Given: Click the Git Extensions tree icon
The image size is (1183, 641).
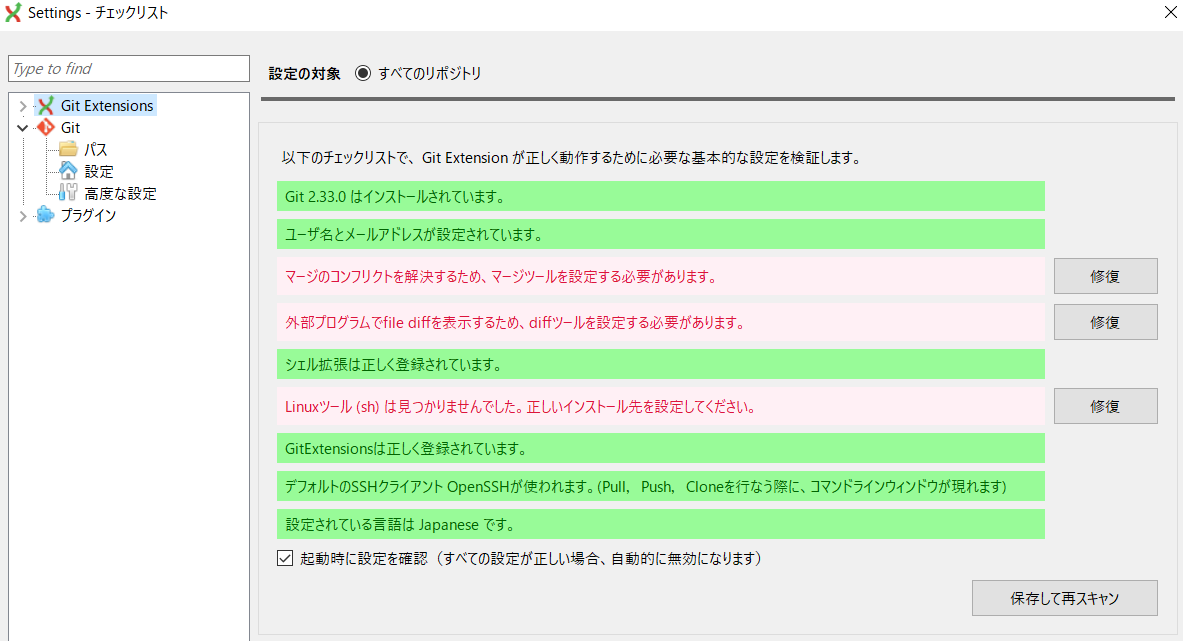Looking at the screenshot, I should pyautogui.click(x=45, y=106).
